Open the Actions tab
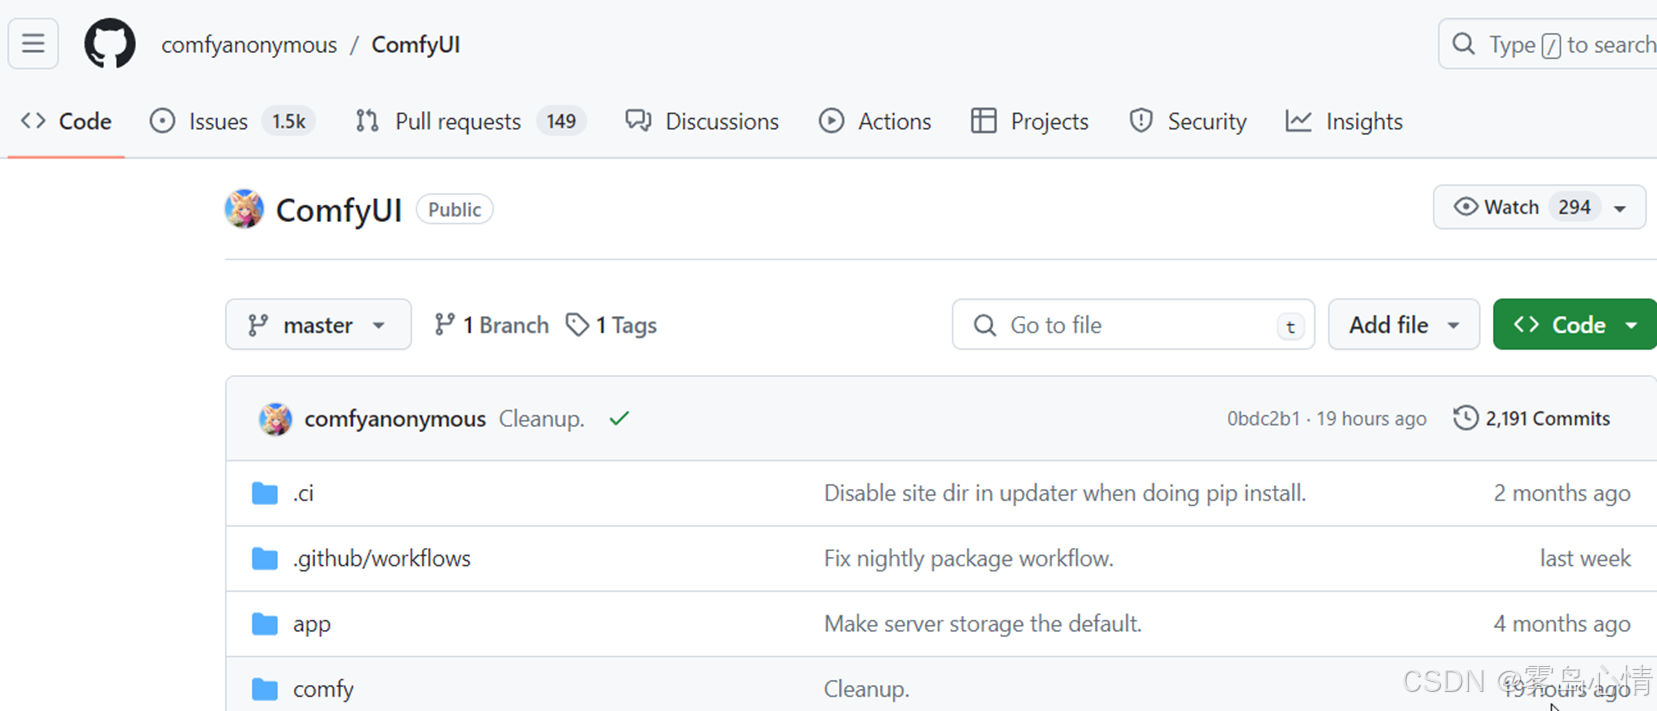 [875, 121]
